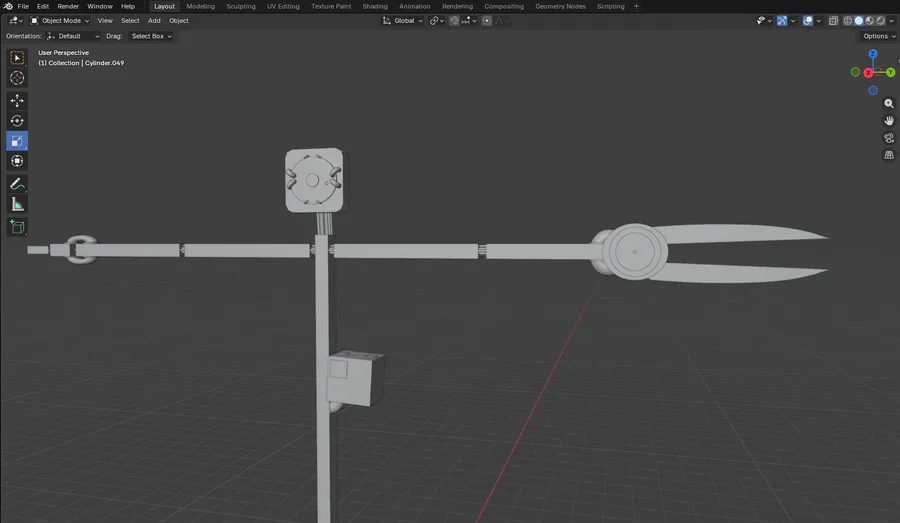The width and height of the screenshot is (900, 523).
Task: Open the File menu
Action: [23, 6]
